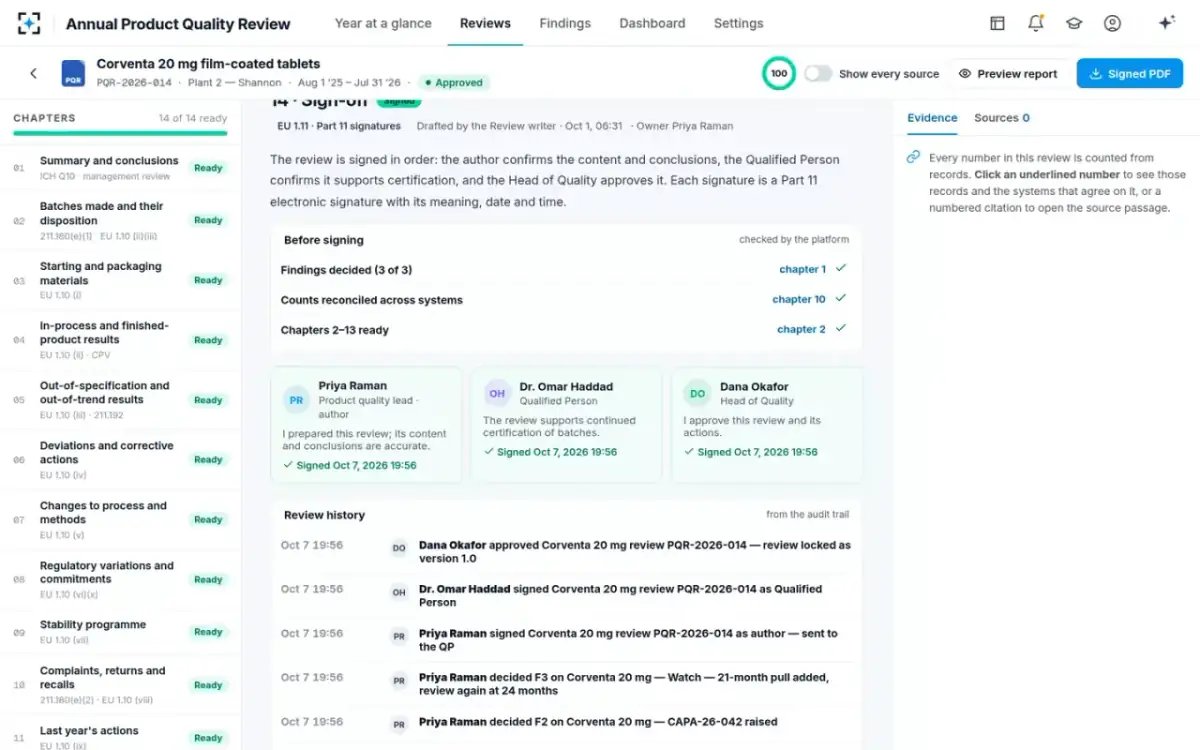Click the 100 readiness score ring
1200x750 pixels.
pyautogui.click(x=779, y=73)
